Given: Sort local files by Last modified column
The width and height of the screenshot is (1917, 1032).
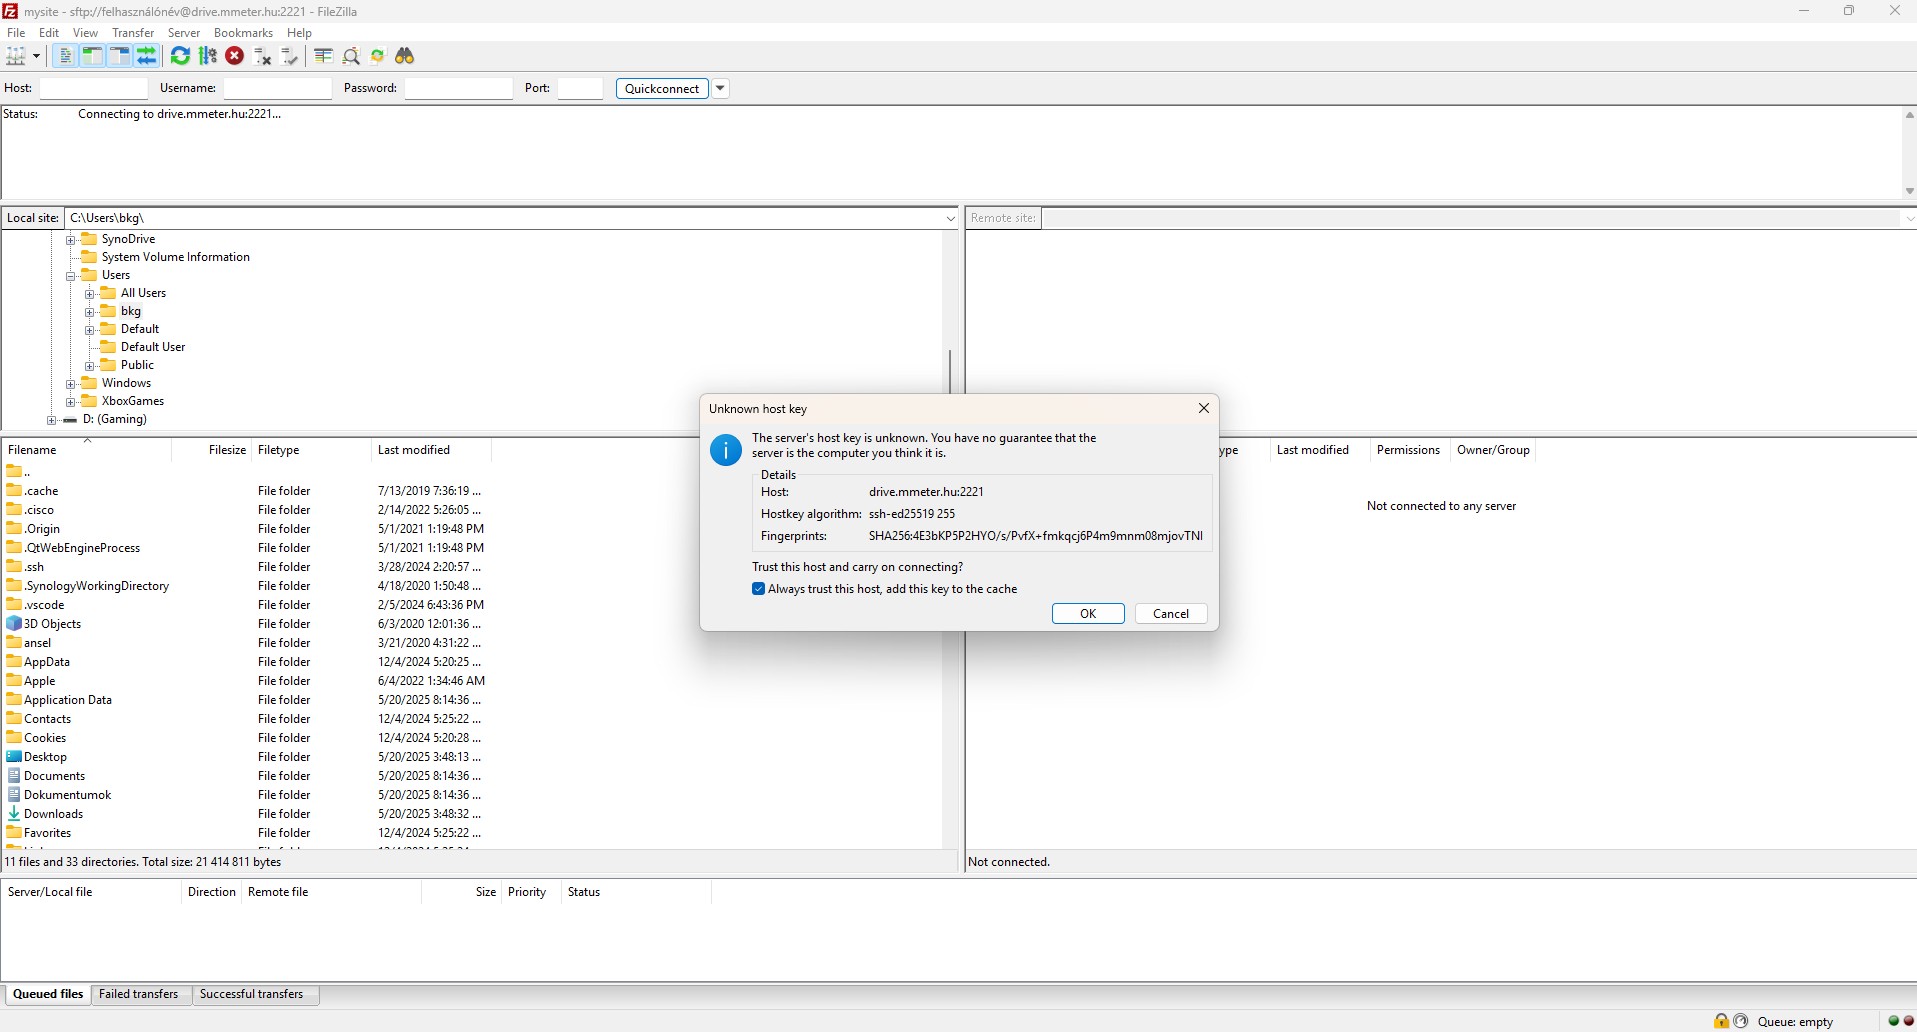Looking at the screenshot, I should 431,450.
